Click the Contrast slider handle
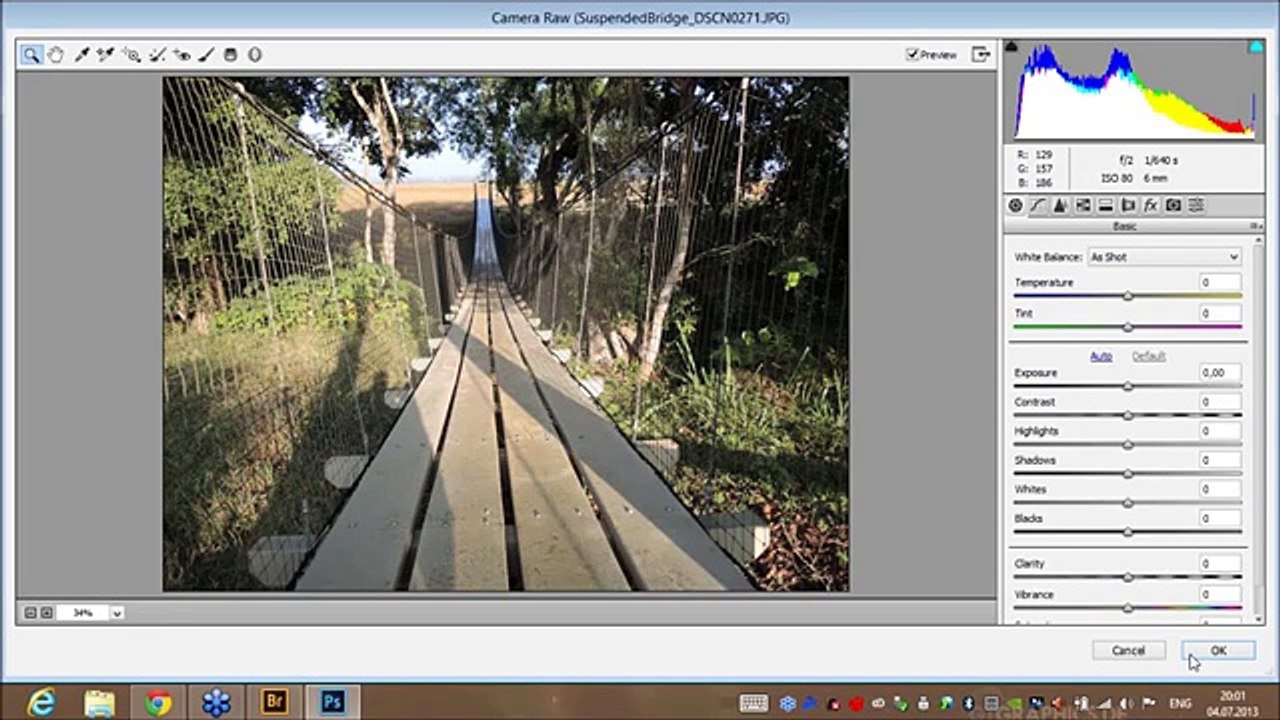 click(1128, 415)
